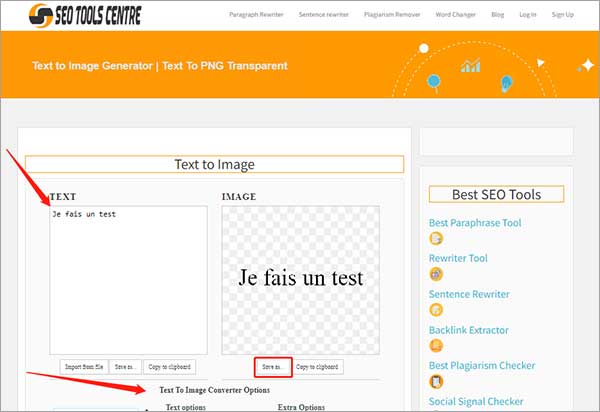Open Paragraph Rewriter from the navigation
This screenshot has height=412, width=600.
coord(256,15)
